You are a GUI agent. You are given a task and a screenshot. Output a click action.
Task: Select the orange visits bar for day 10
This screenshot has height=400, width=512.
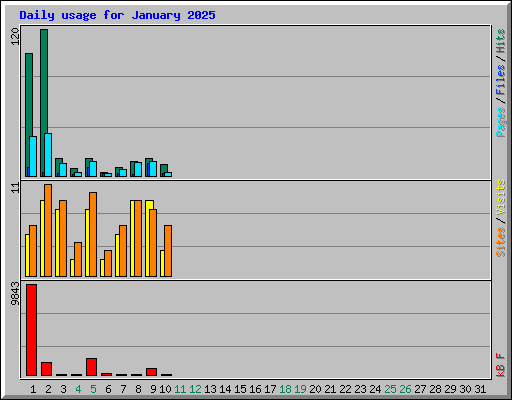(168, 251)
